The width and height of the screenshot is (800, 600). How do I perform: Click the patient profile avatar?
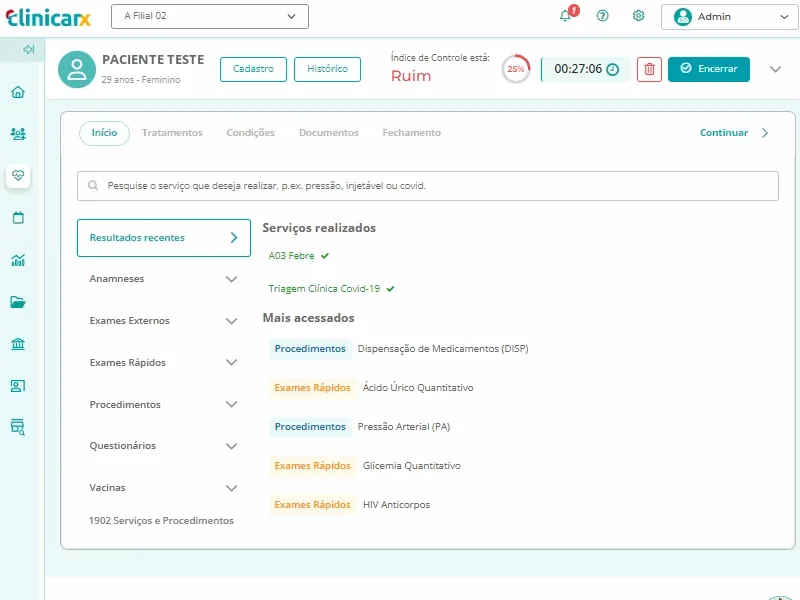(77, 69)
